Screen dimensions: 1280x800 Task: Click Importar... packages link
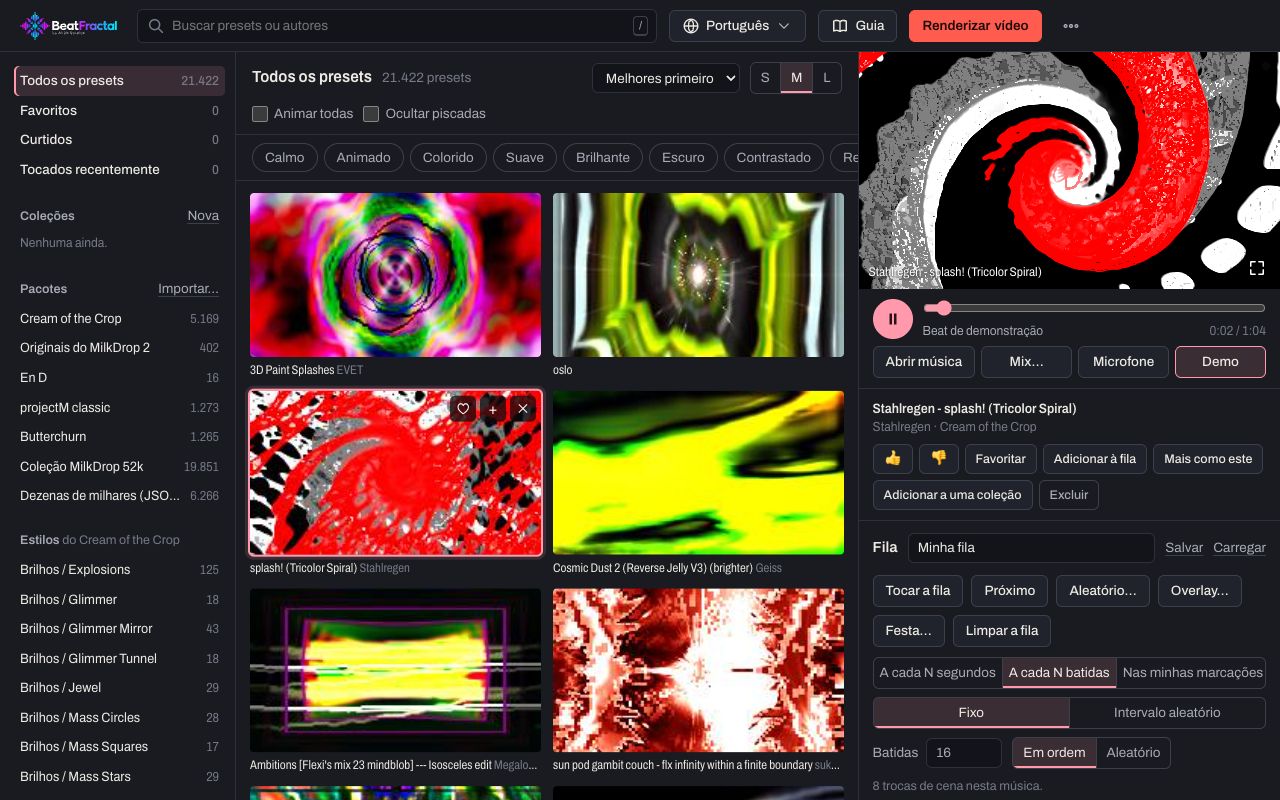pyautogui.click(x=188, y=289)
